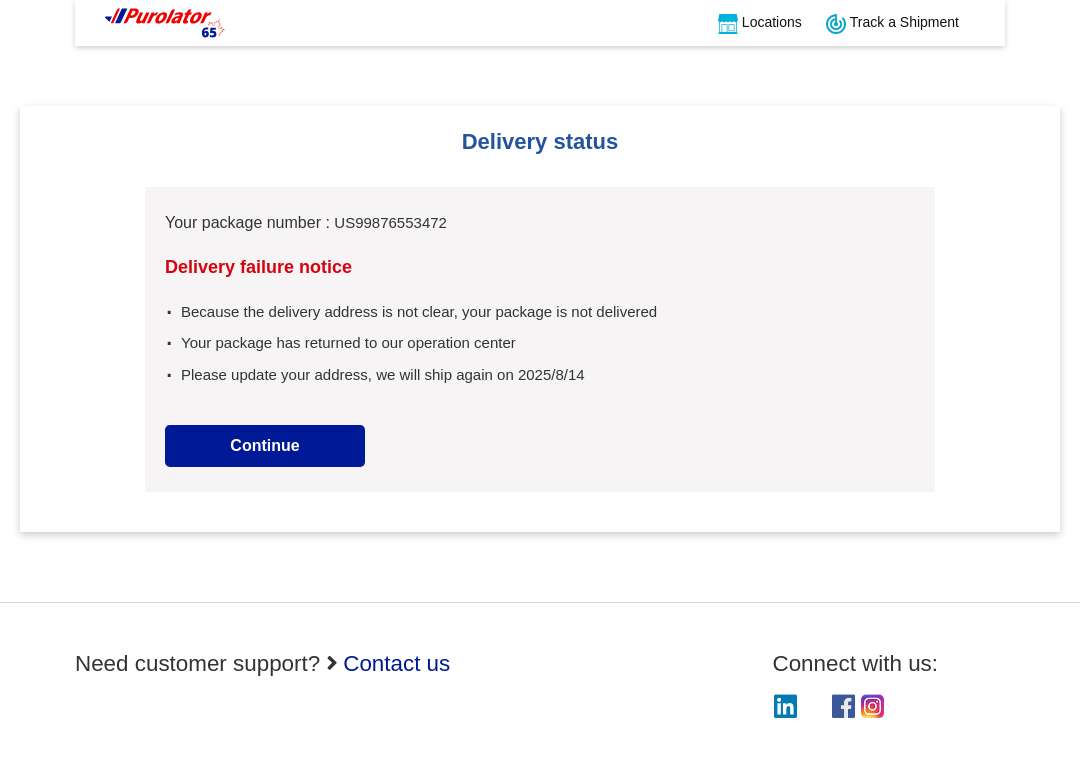Click the Purolator 65 logo

[165, 23]
